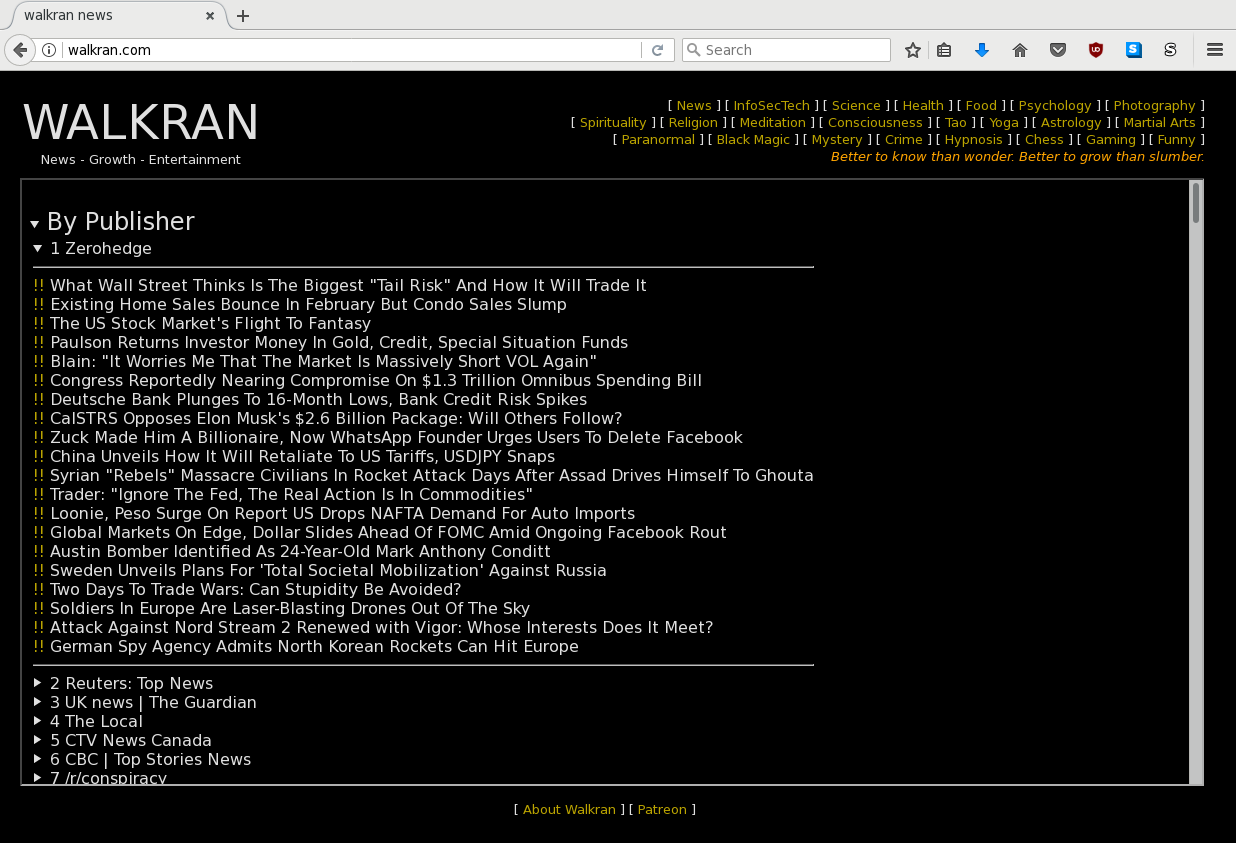The height and width of the screenshot is (843, 1236).
Task: Open 'Austin Bomber Identified As 24-Year-Old' headline
Action: [x=300, y=551]
